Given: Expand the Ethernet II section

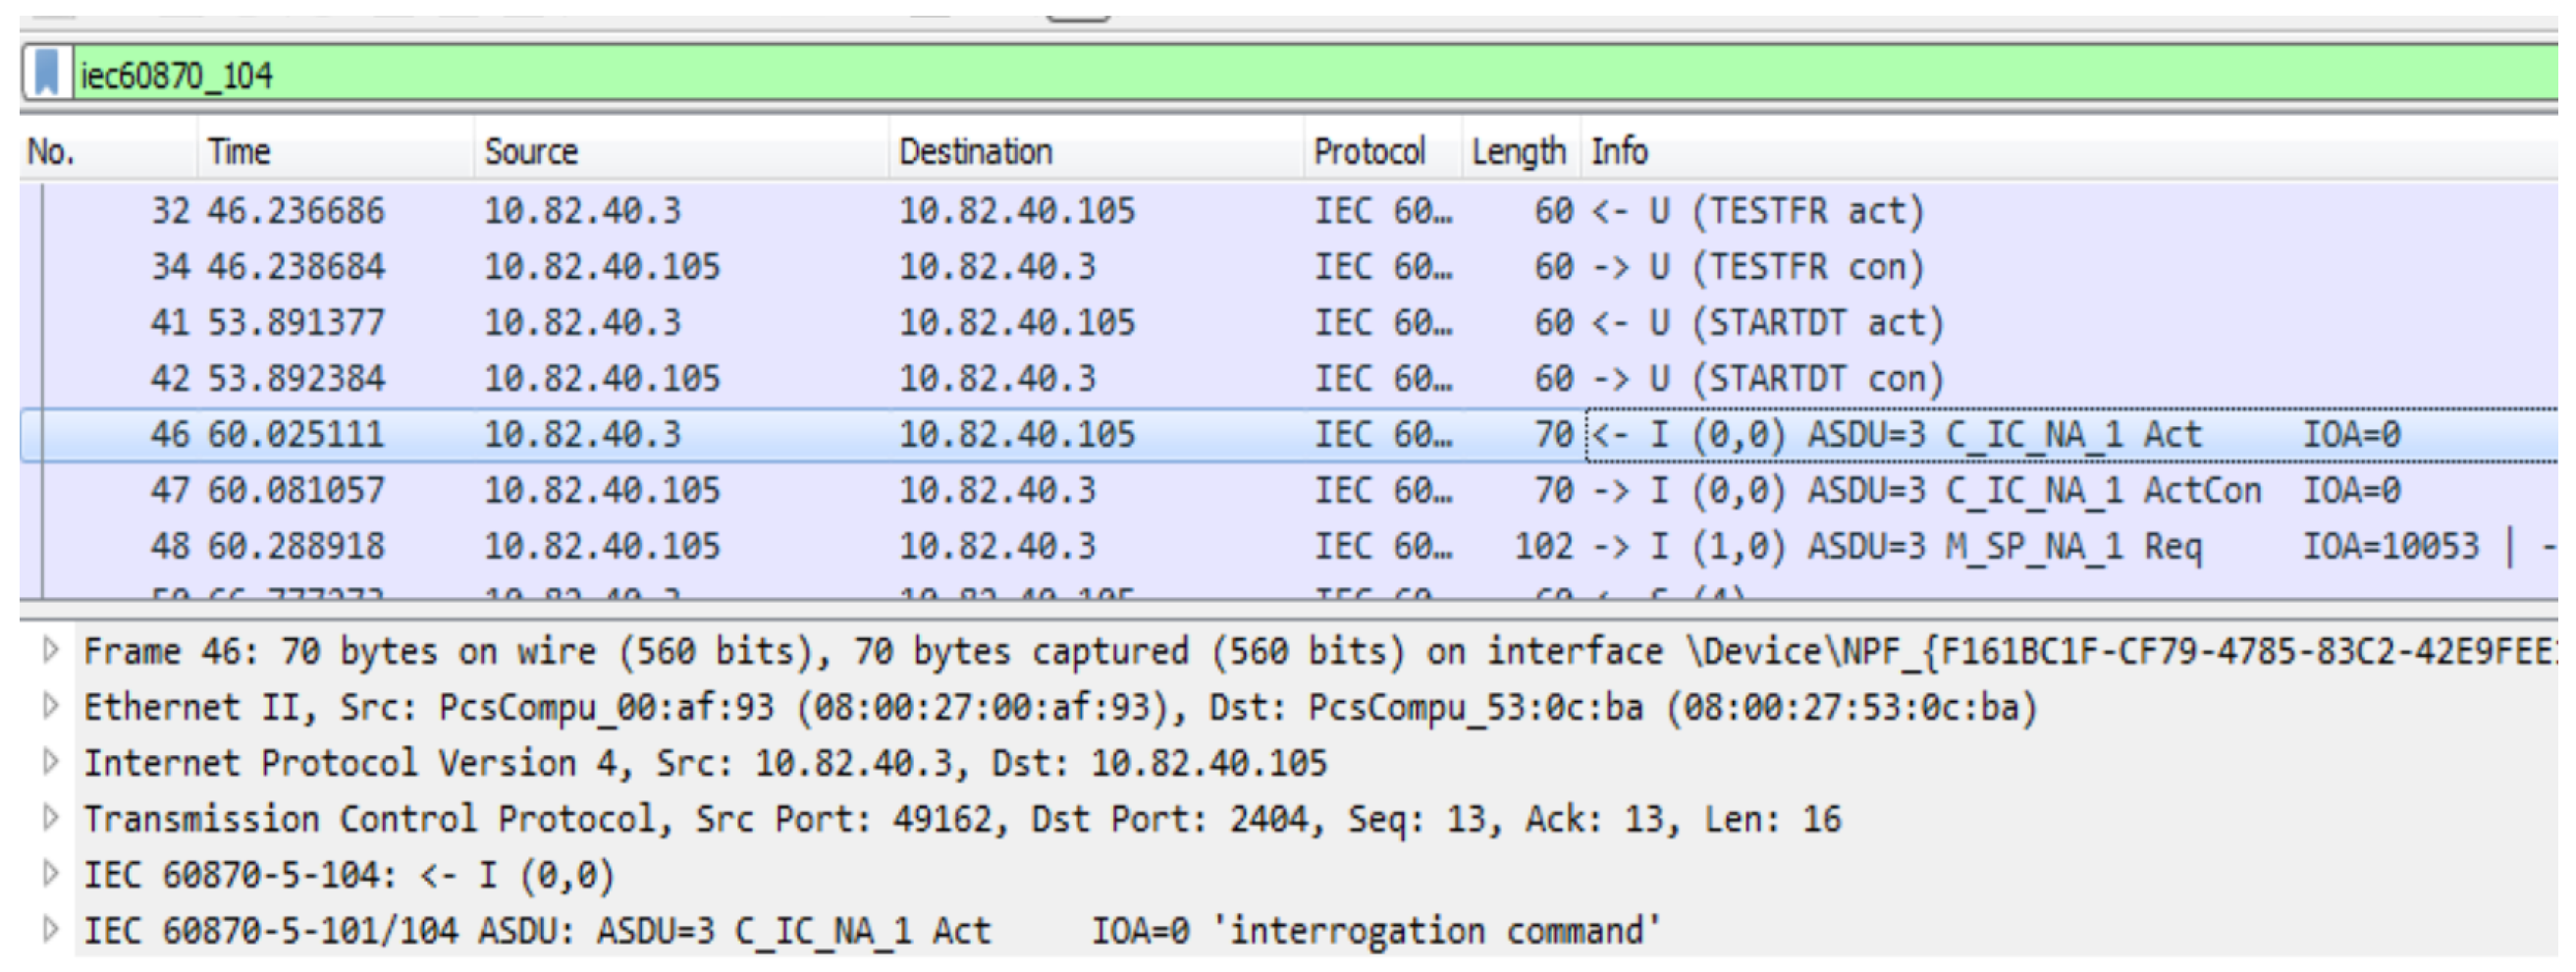Looking at the screenshot, I should (49, 707).
